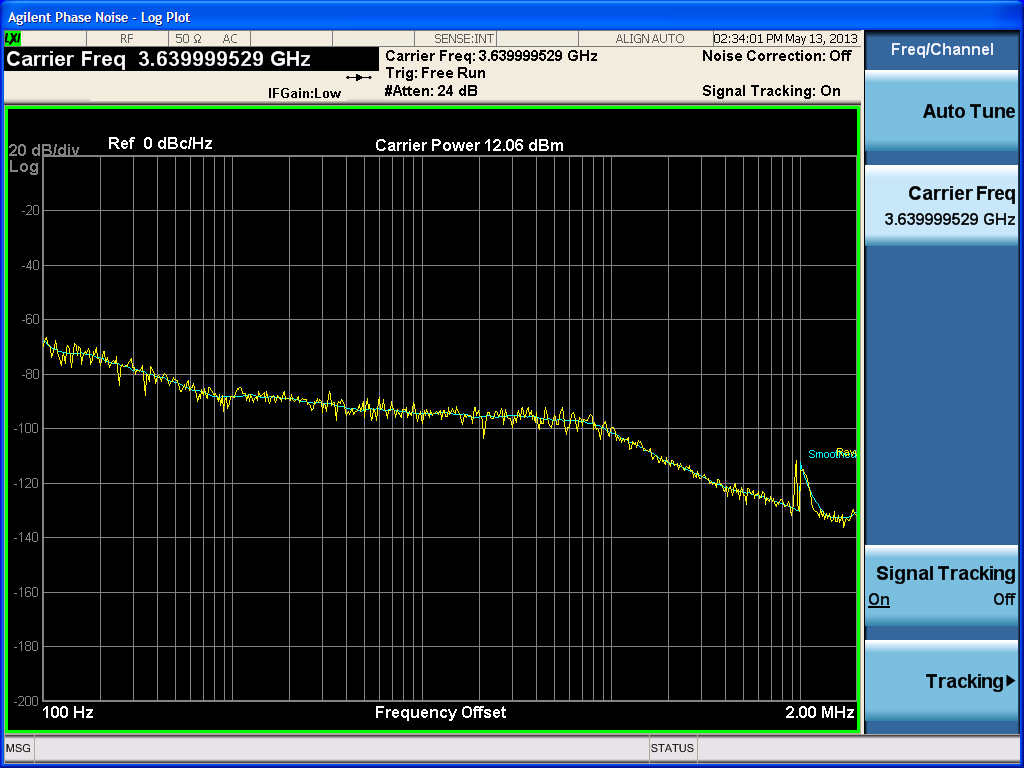Click the SENSE:INT status label
Screen dimensions: 1024x768
pos(464,39)
